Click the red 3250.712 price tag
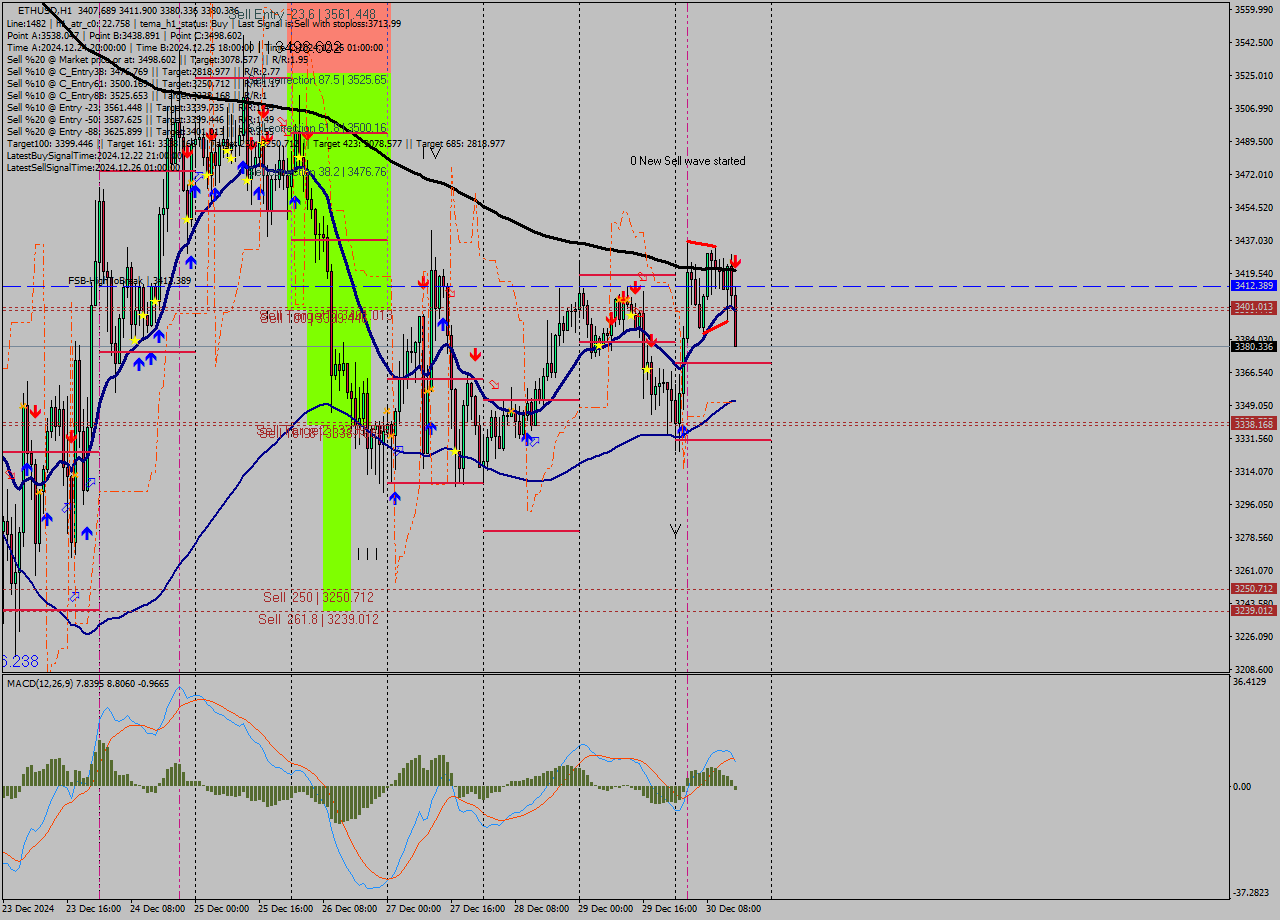The image size is (1280, 920). (x=1253, y=589)
